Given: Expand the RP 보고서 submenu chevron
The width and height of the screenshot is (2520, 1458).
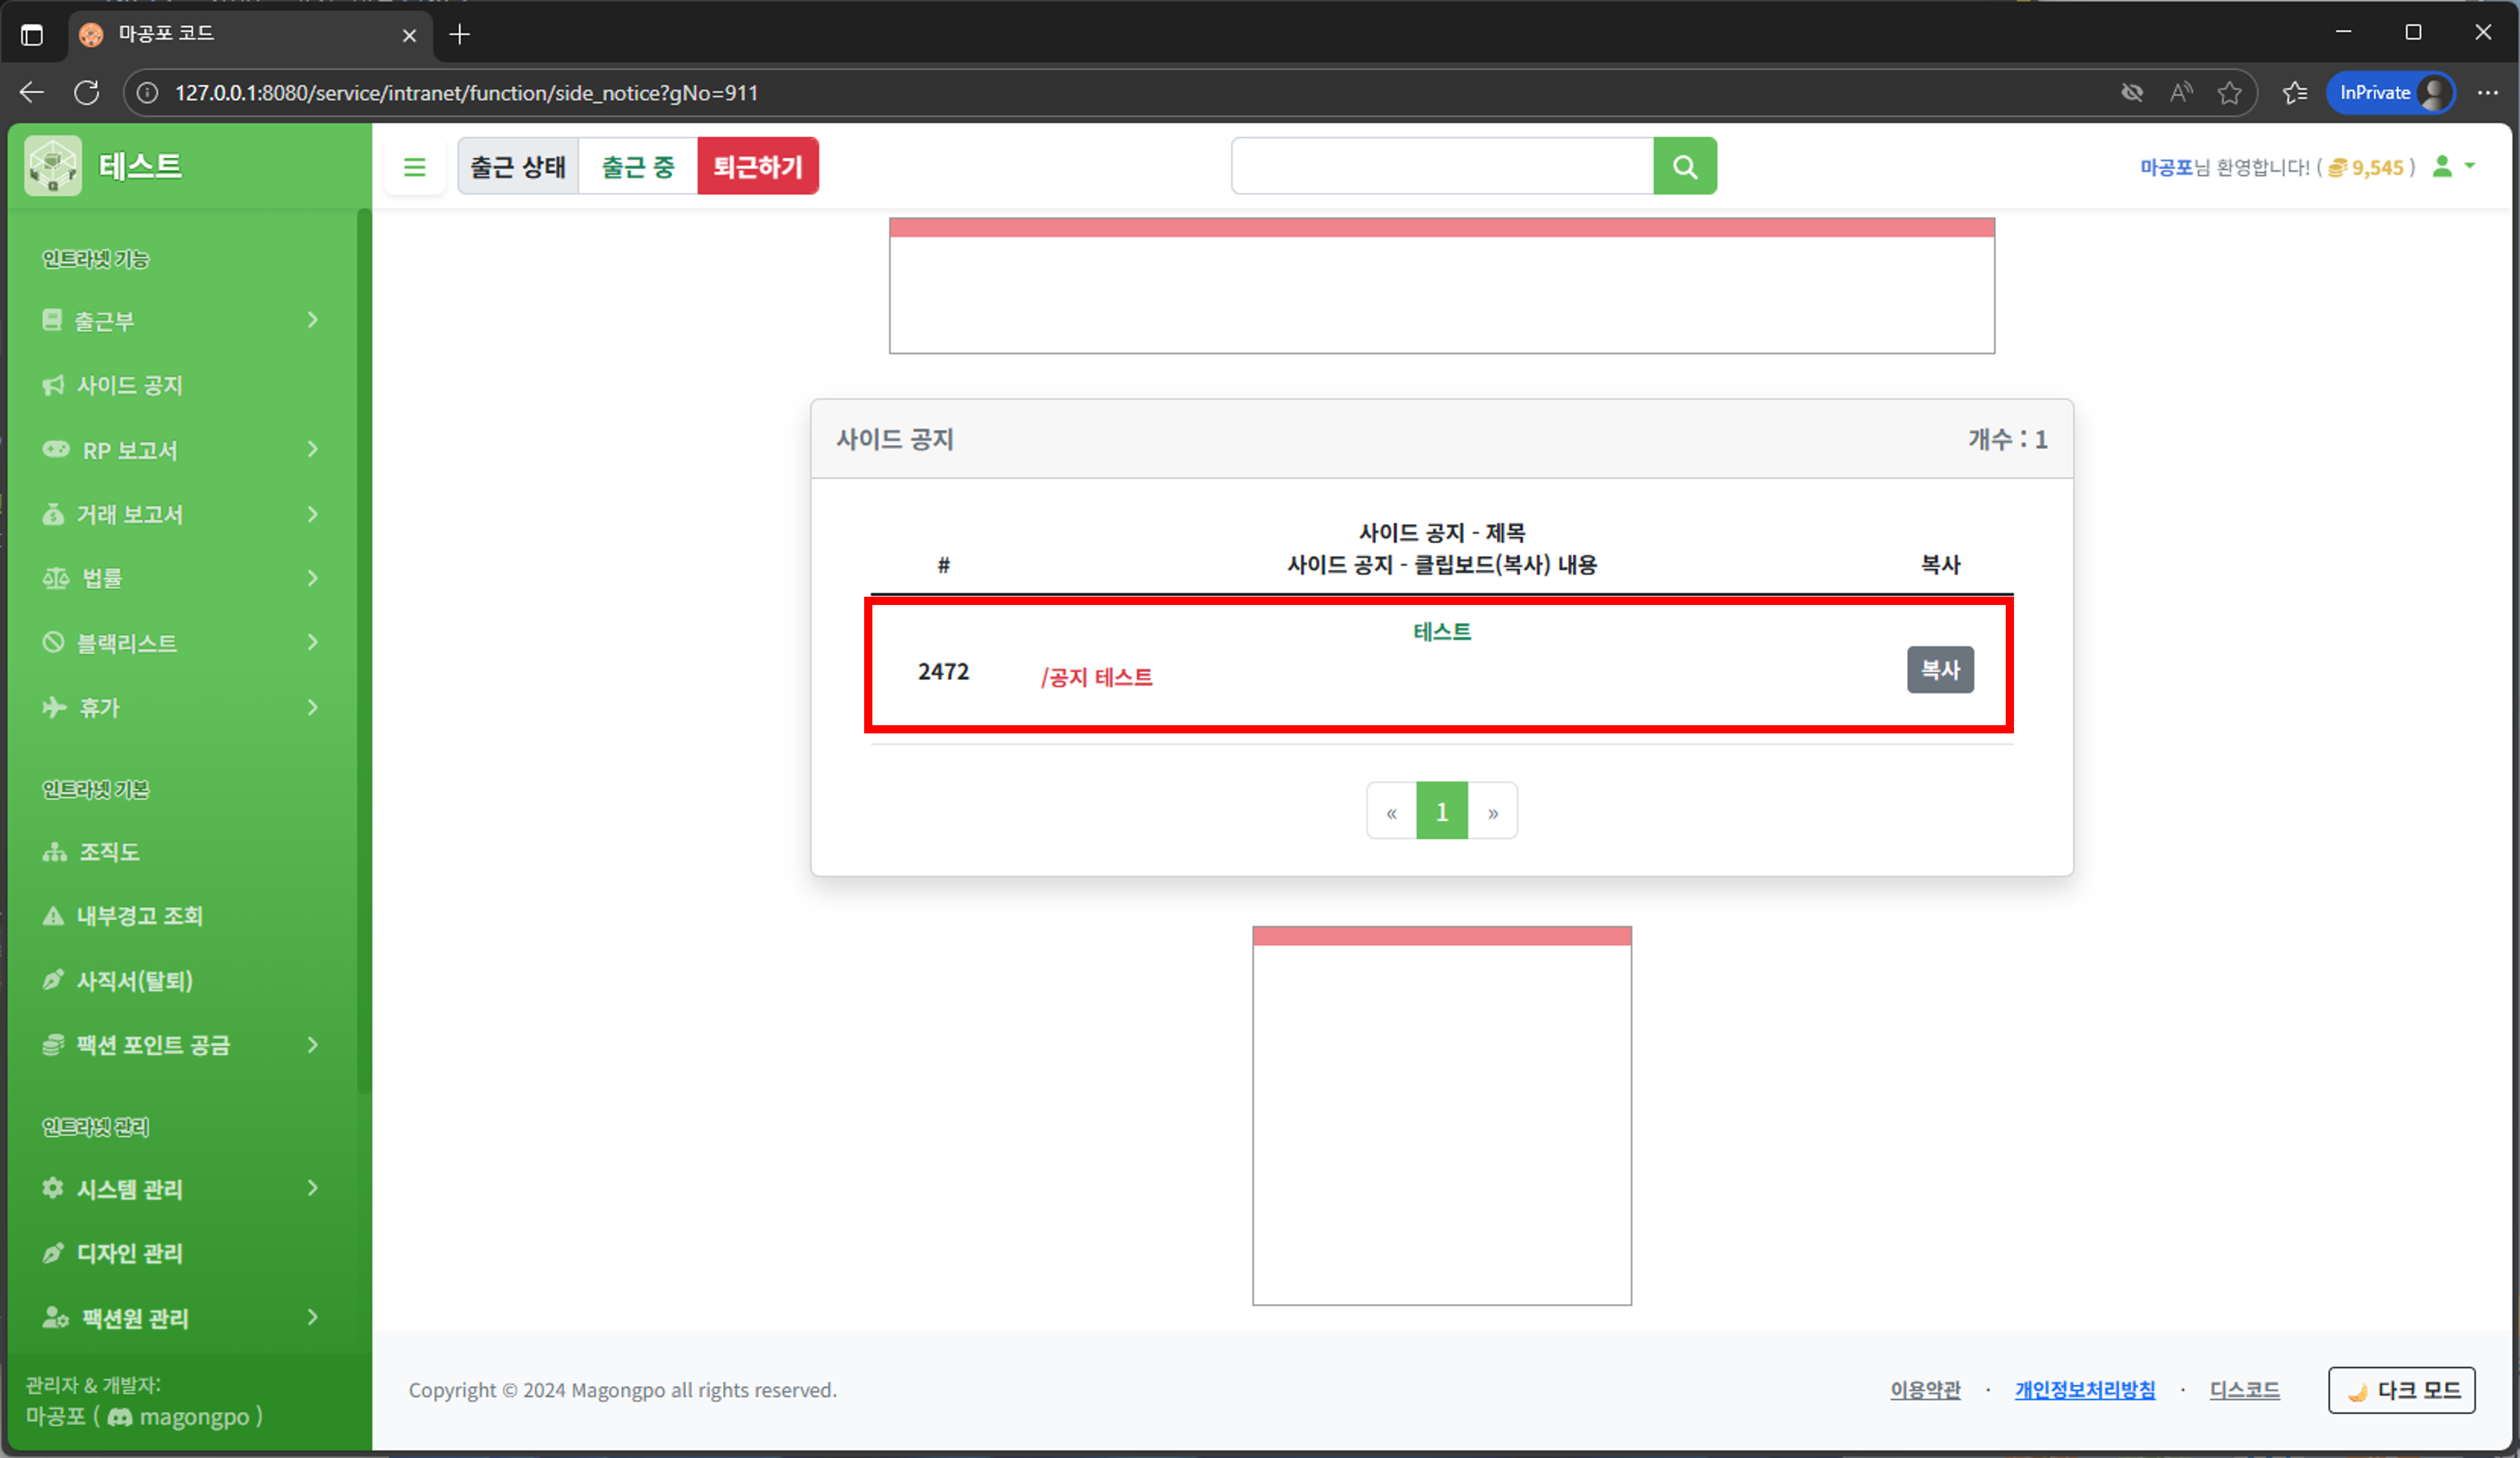Looking at the screenshot, I should click(312, 450).
